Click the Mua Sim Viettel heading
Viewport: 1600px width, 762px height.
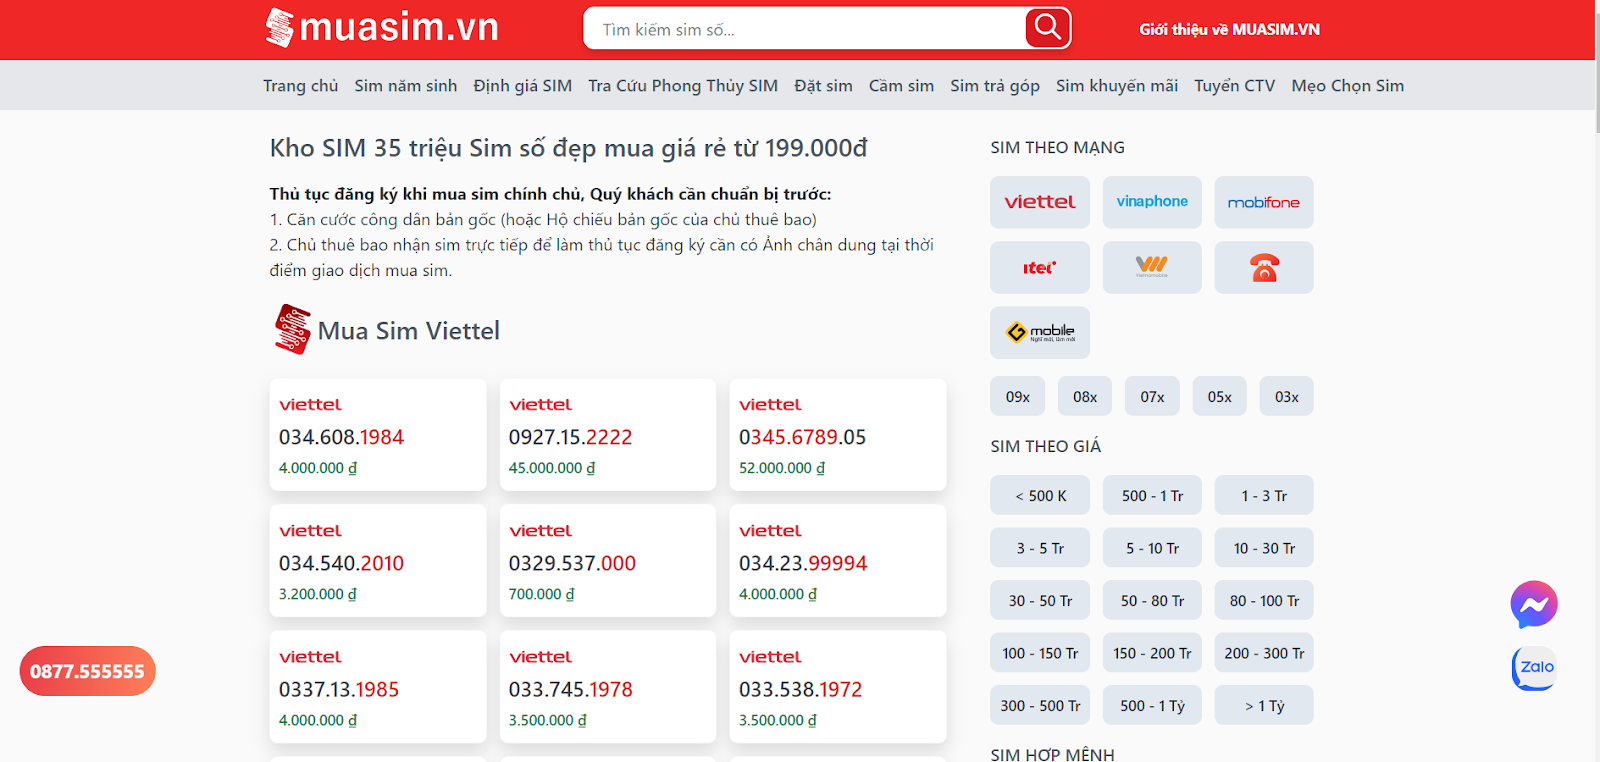pyautogui.click(x=408, y=331)
